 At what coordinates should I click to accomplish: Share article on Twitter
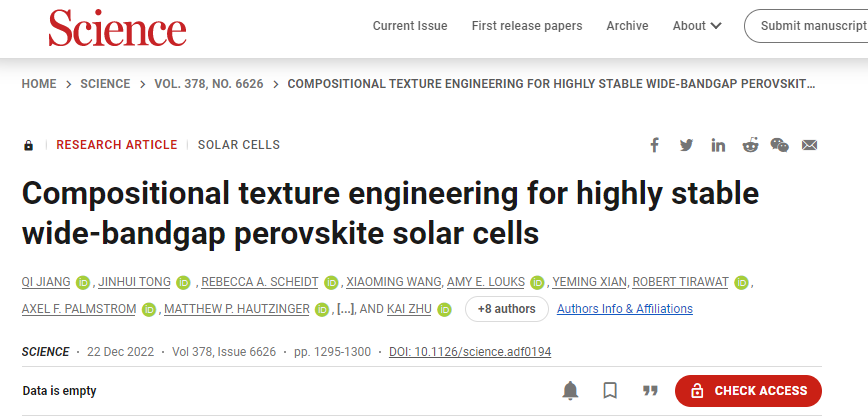[686, 145]
